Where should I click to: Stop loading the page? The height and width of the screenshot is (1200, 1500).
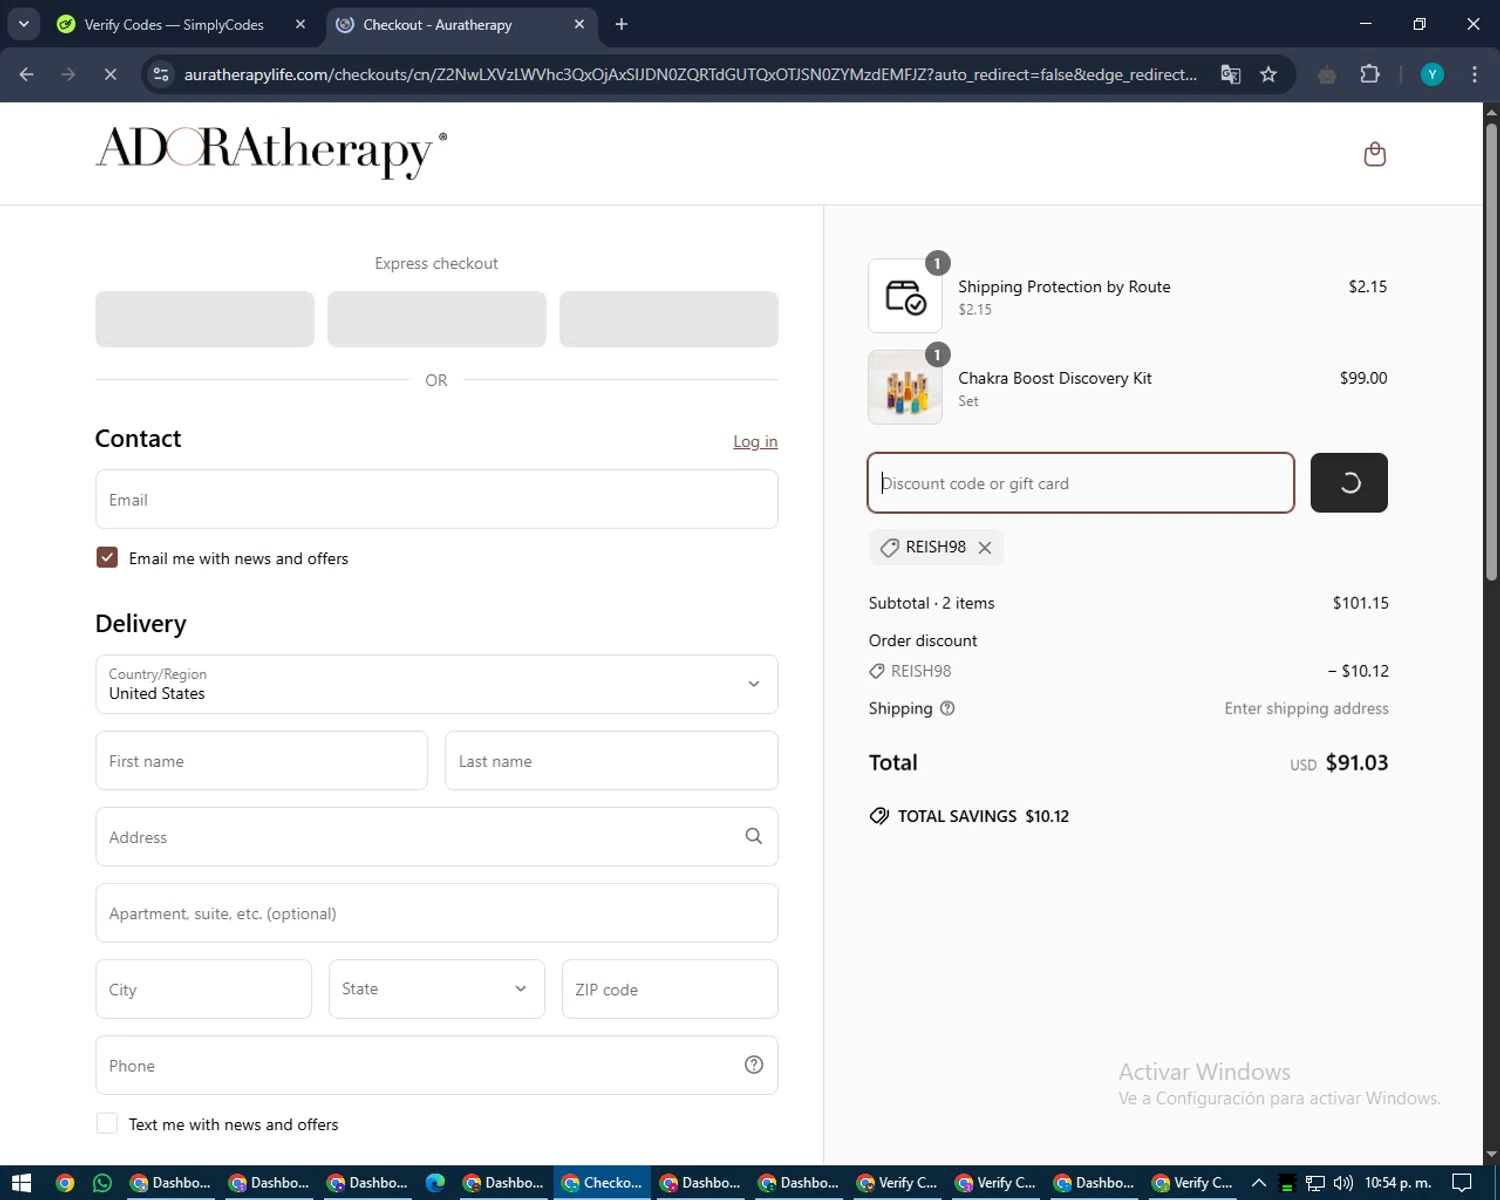(110, 74)
